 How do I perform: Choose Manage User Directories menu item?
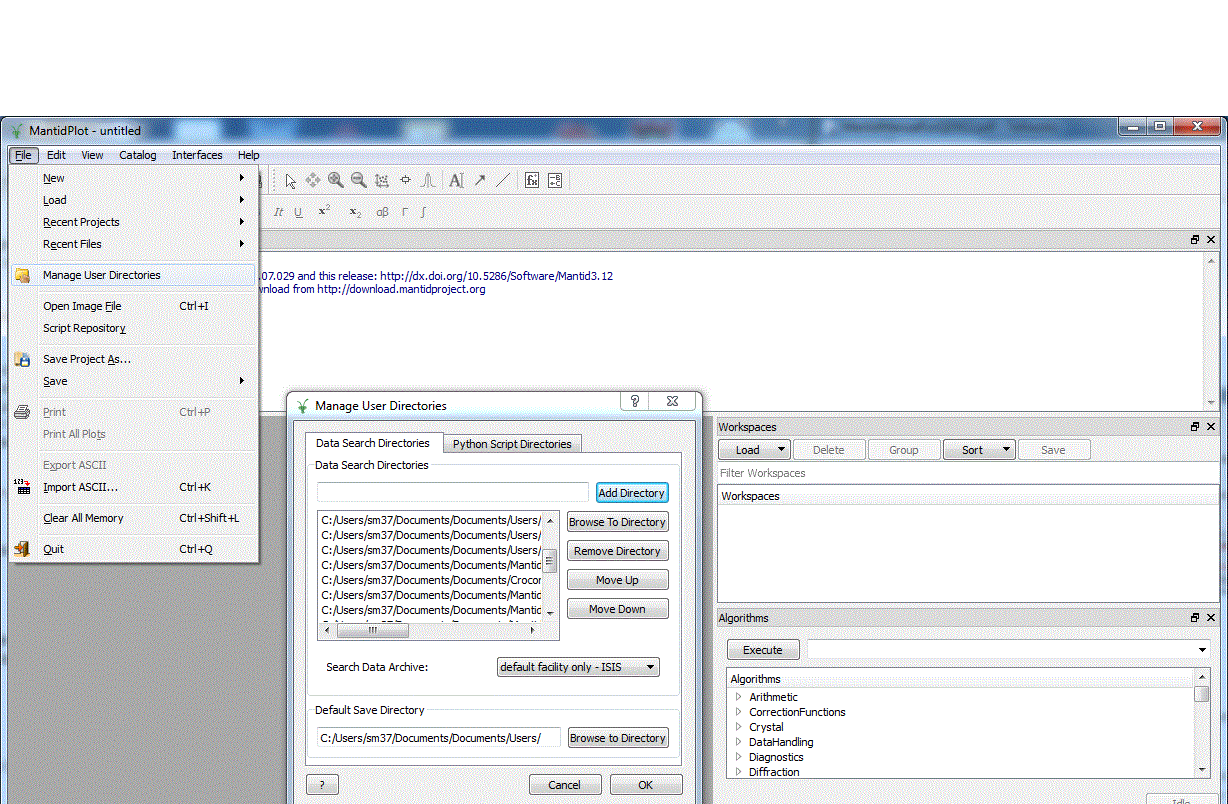click(x=134, y=275)
